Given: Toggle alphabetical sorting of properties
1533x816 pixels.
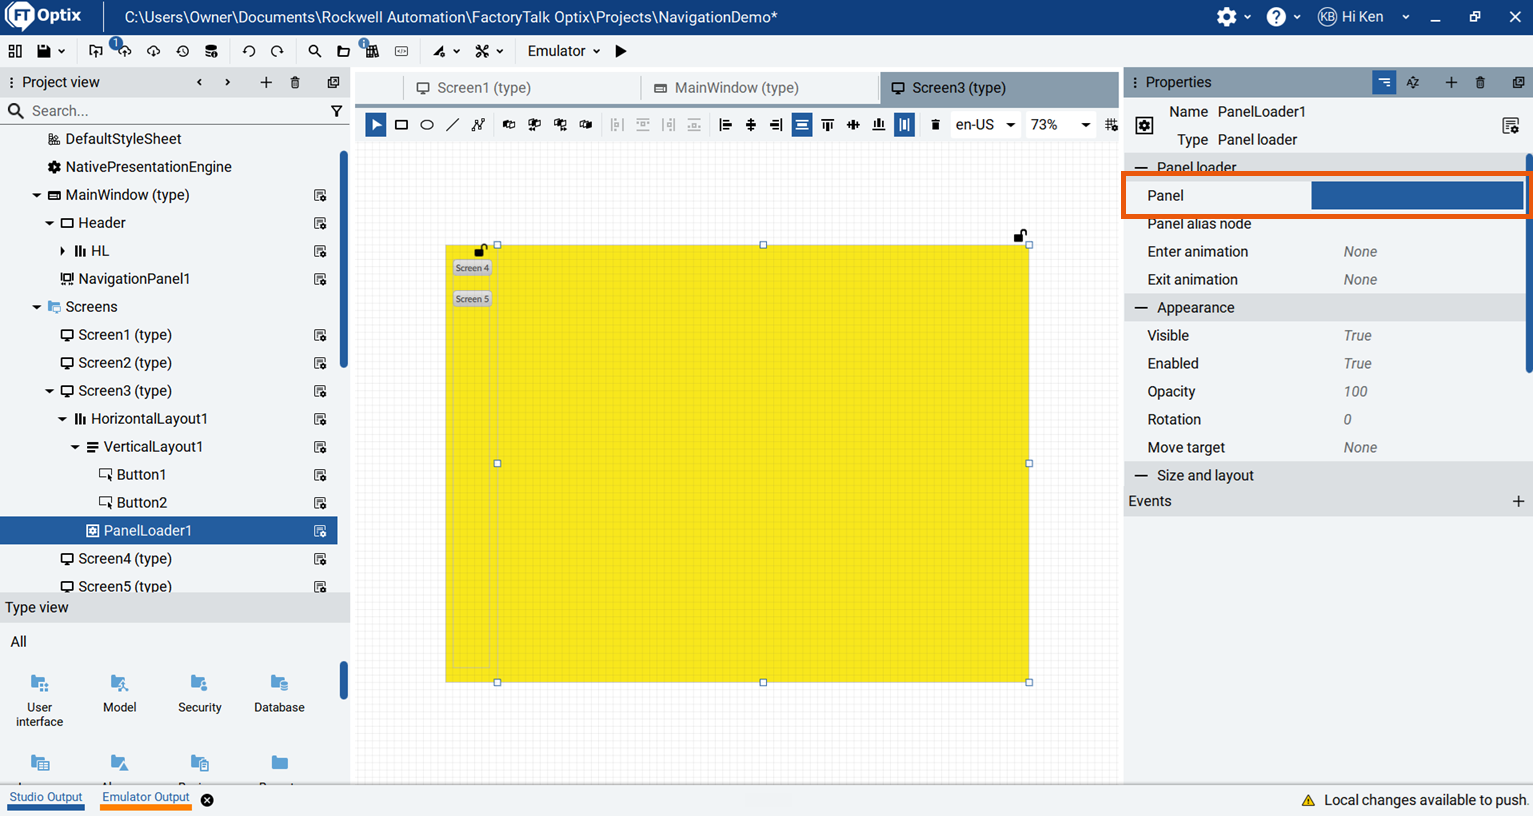Looking at the screenshot, I should (1413, 82).
